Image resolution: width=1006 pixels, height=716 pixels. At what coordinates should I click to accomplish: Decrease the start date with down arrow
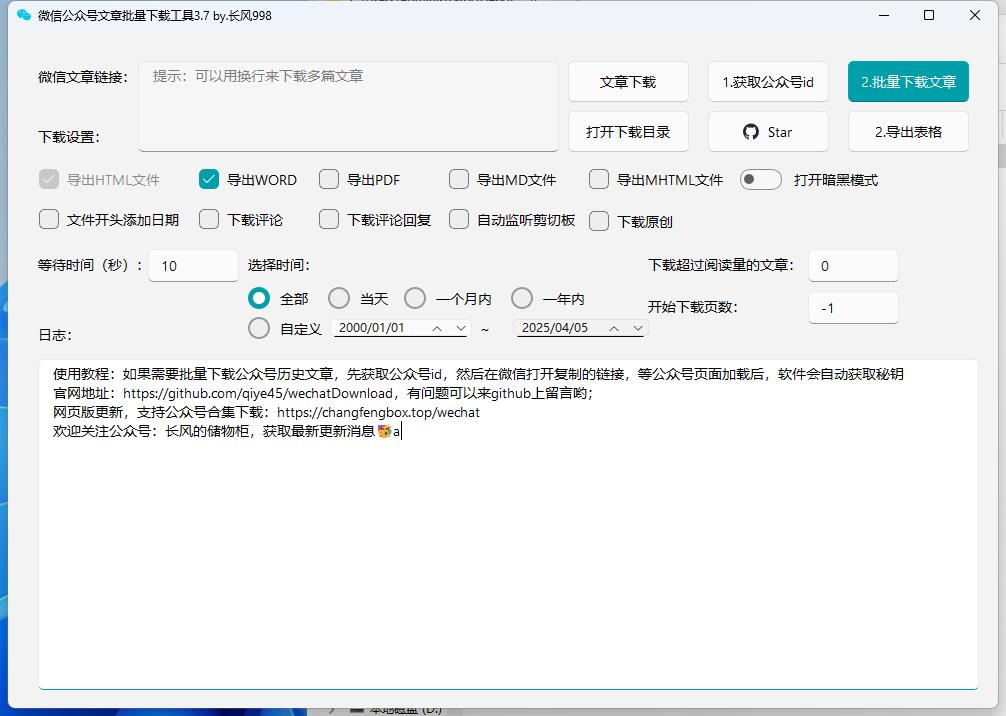tap(461, 328)
